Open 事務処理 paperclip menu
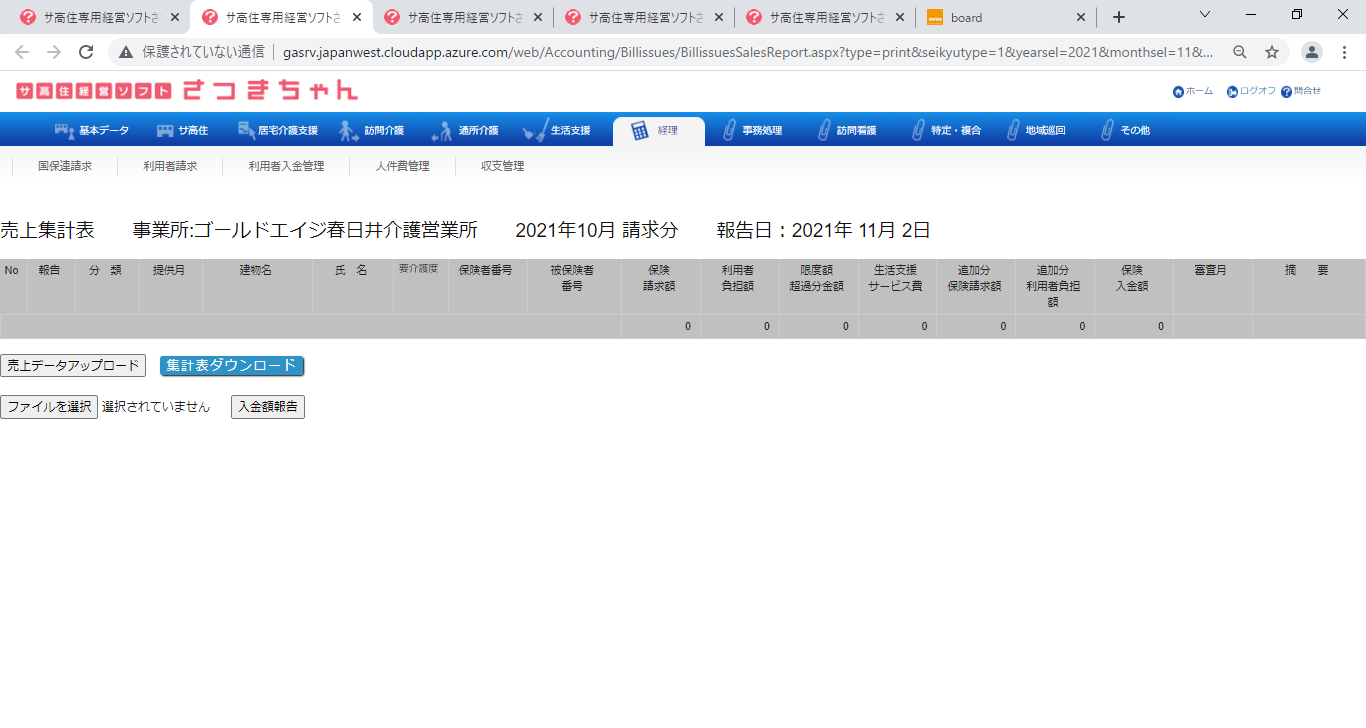Screen dimensions: 1366x728 729,130
